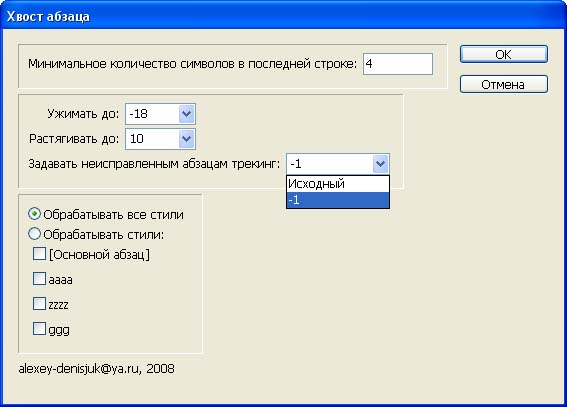Click the alexey-denisjuk@ya.ru, 2008 text
Screen dimensions: 567x407
tap(97, 369)
